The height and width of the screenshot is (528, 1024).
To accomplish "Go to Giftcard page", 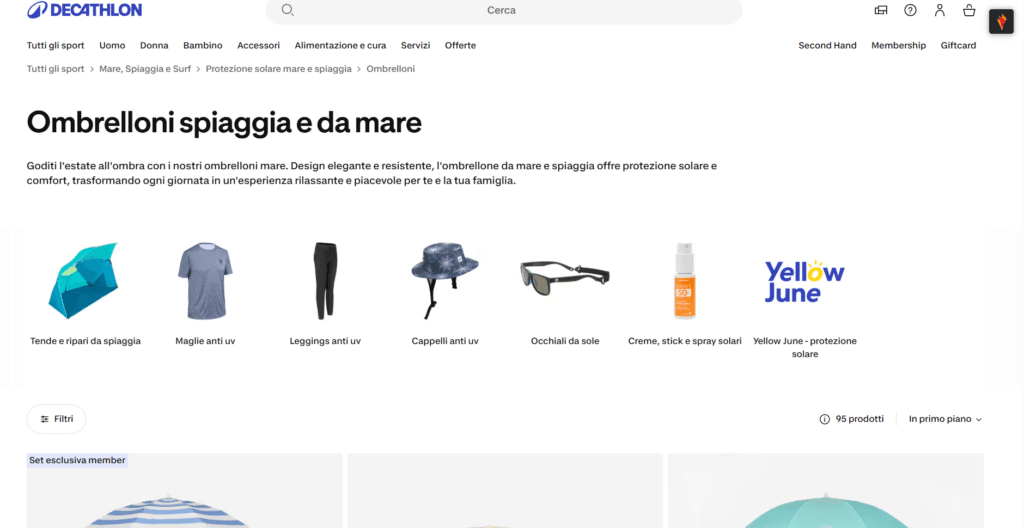I will [x=958, y=45].
